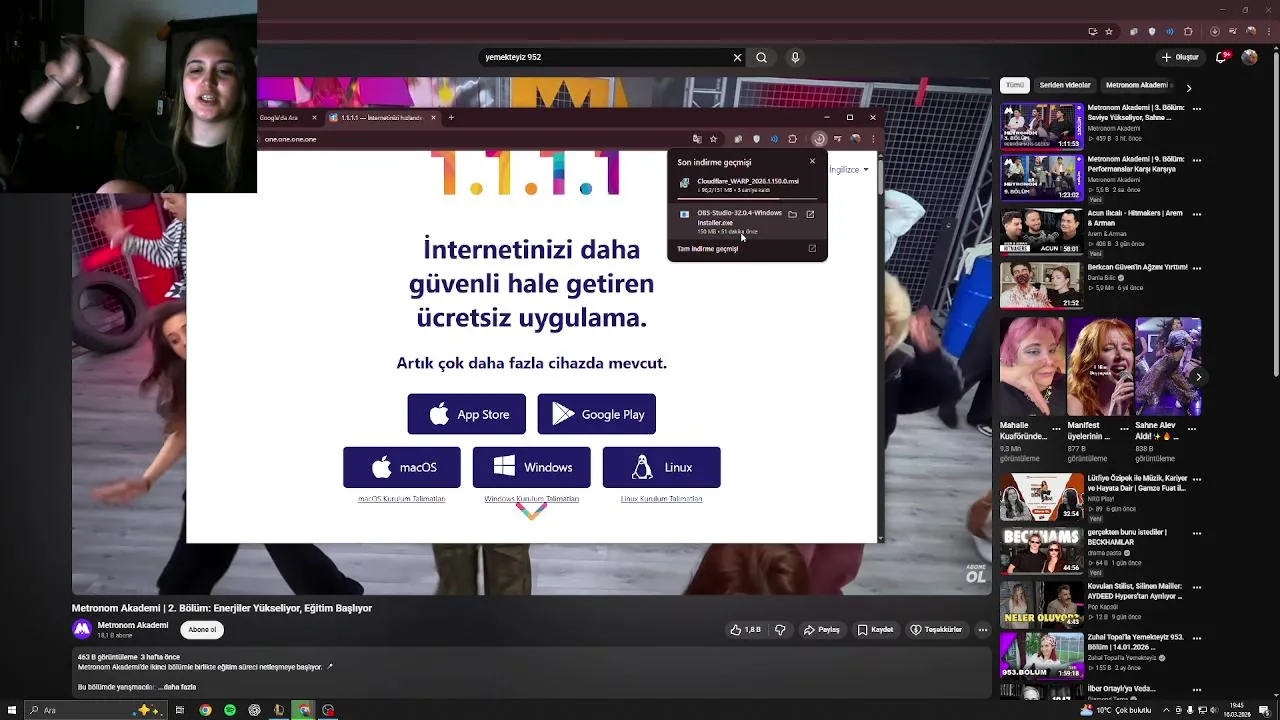The image size is (1280, 720).
Task: Click the Cloudflare_WARP msi download entry
Action: (747, 185)
